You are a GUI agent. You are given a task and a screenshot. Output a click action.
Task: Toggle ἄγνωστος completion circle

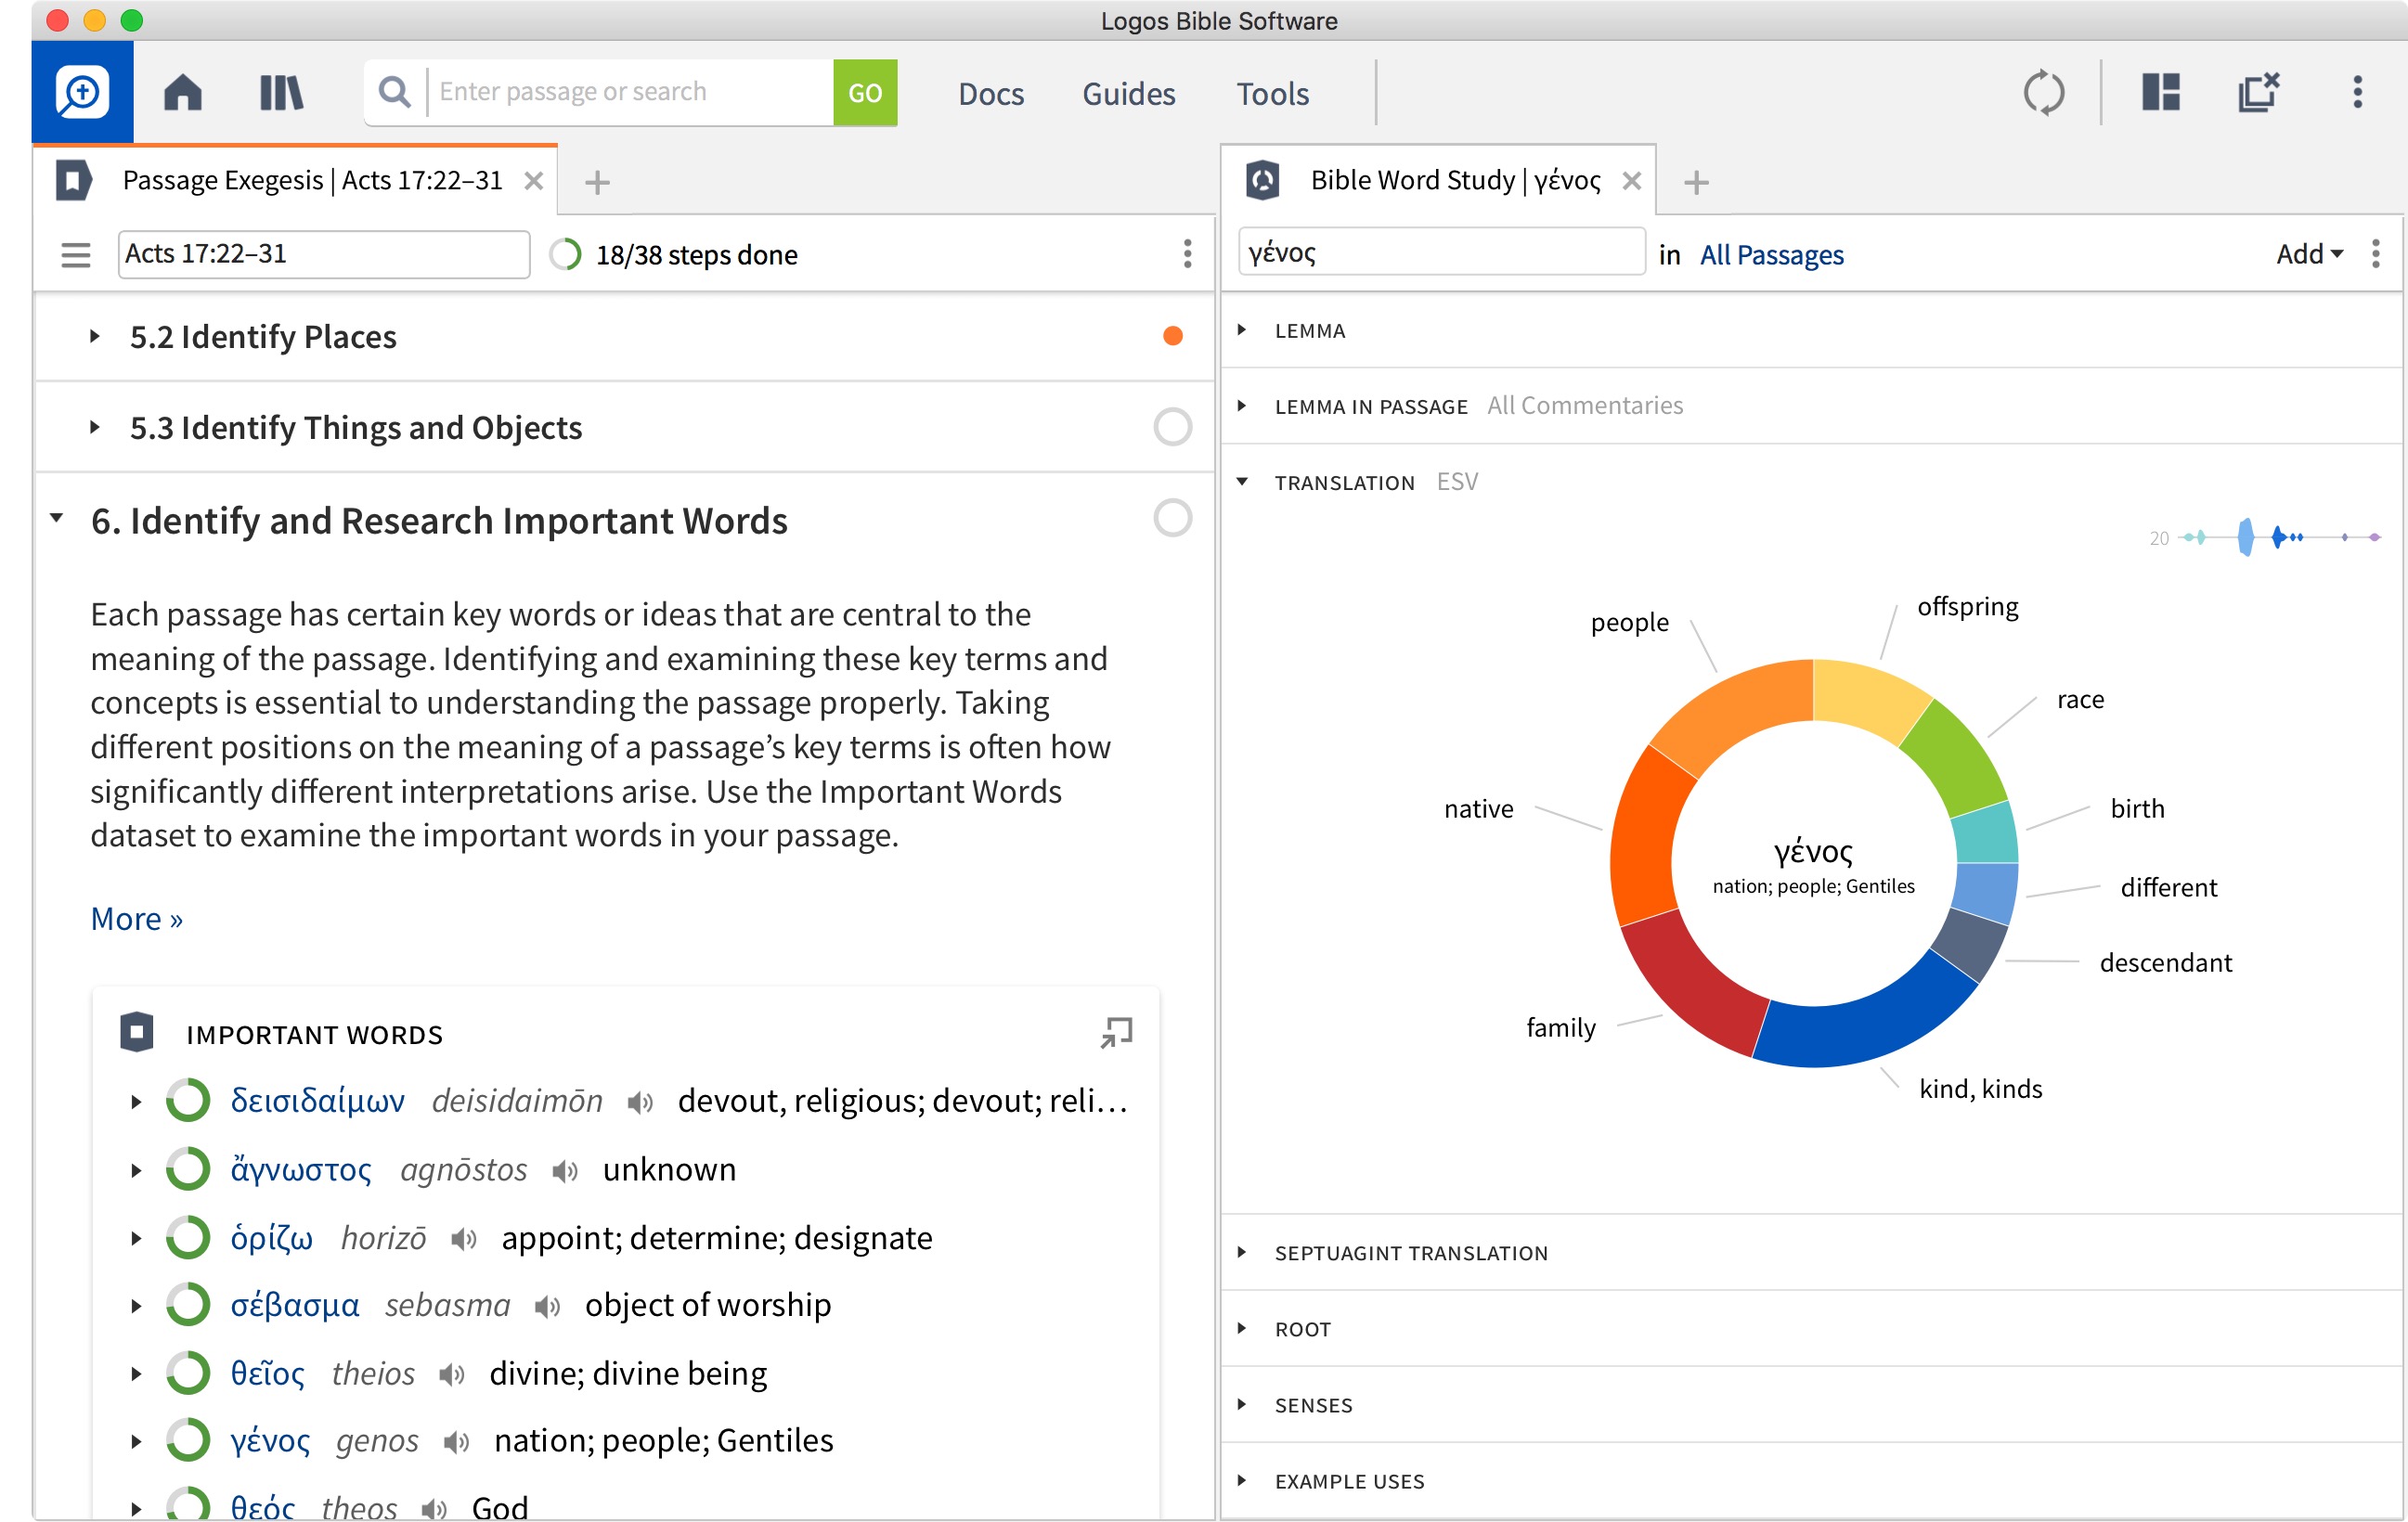pos(187,1169)
